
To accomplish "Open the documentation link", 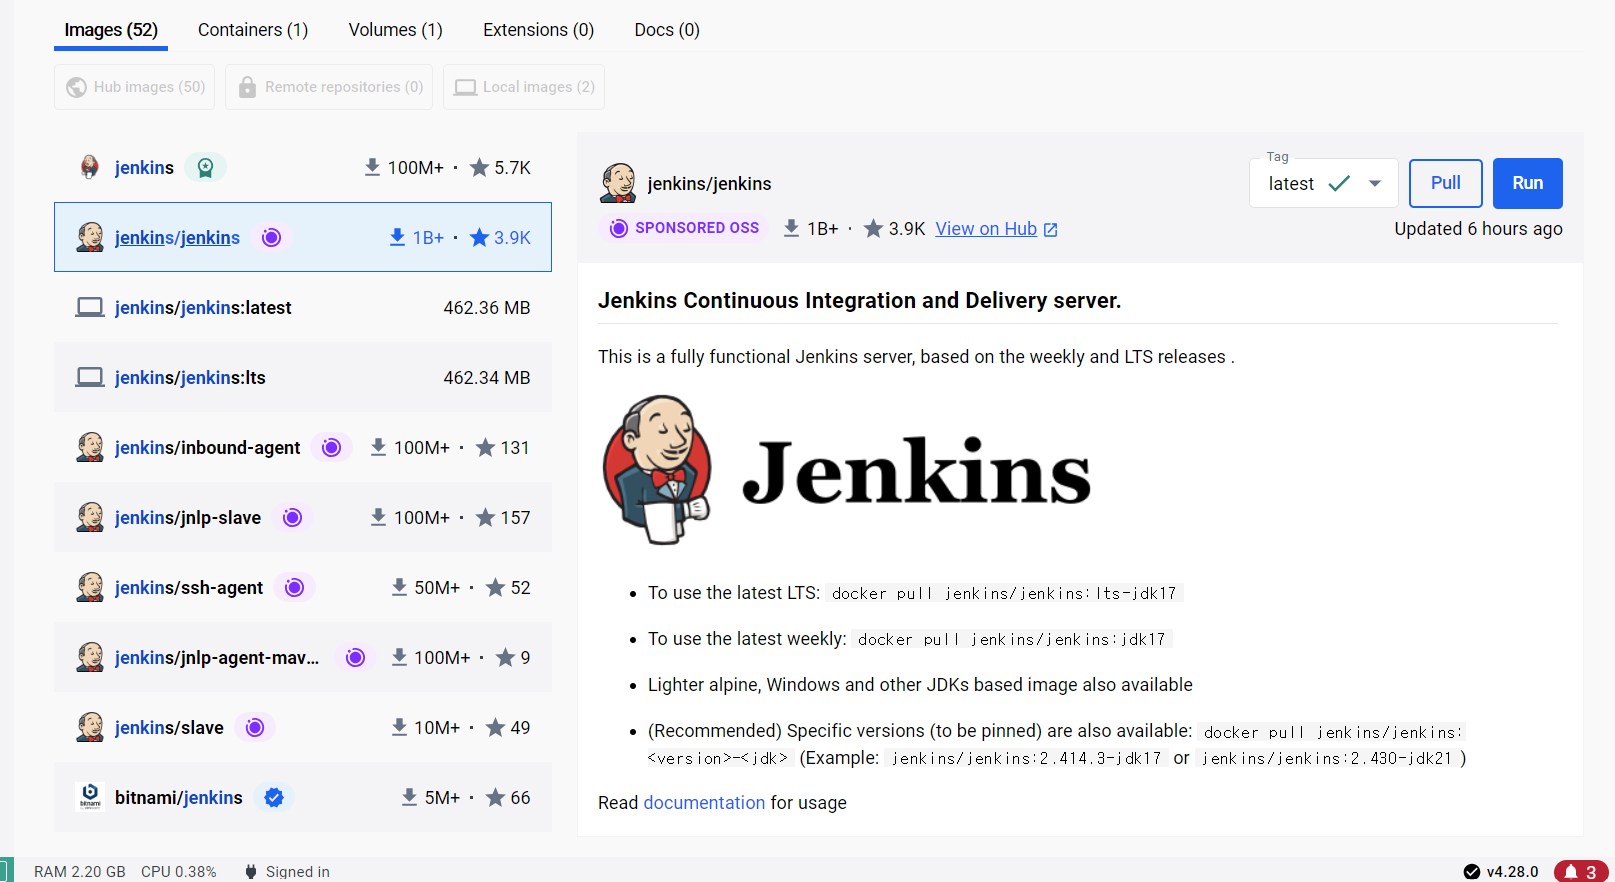I will coord(704,803).
